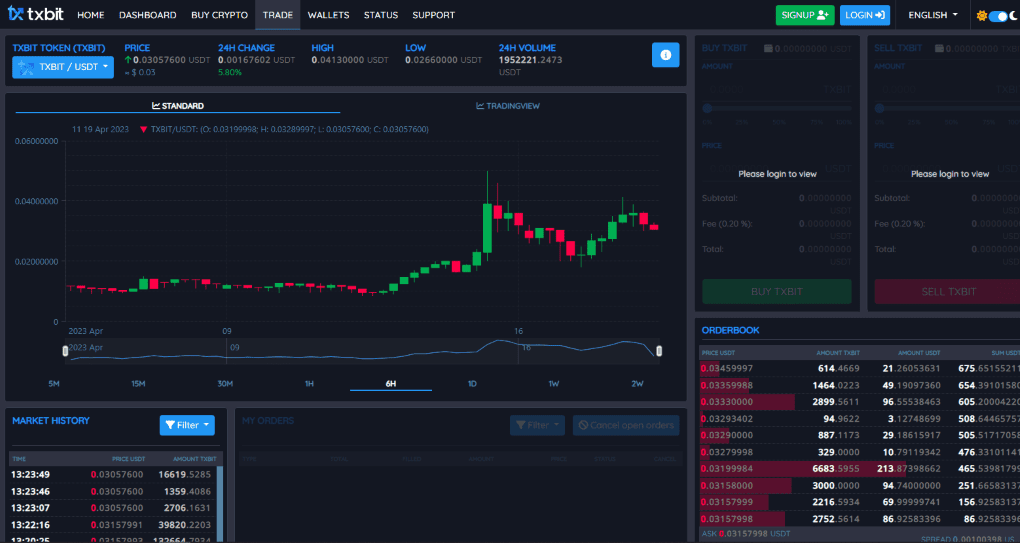Open the Market History Filter dropdown

click(187, 425)
